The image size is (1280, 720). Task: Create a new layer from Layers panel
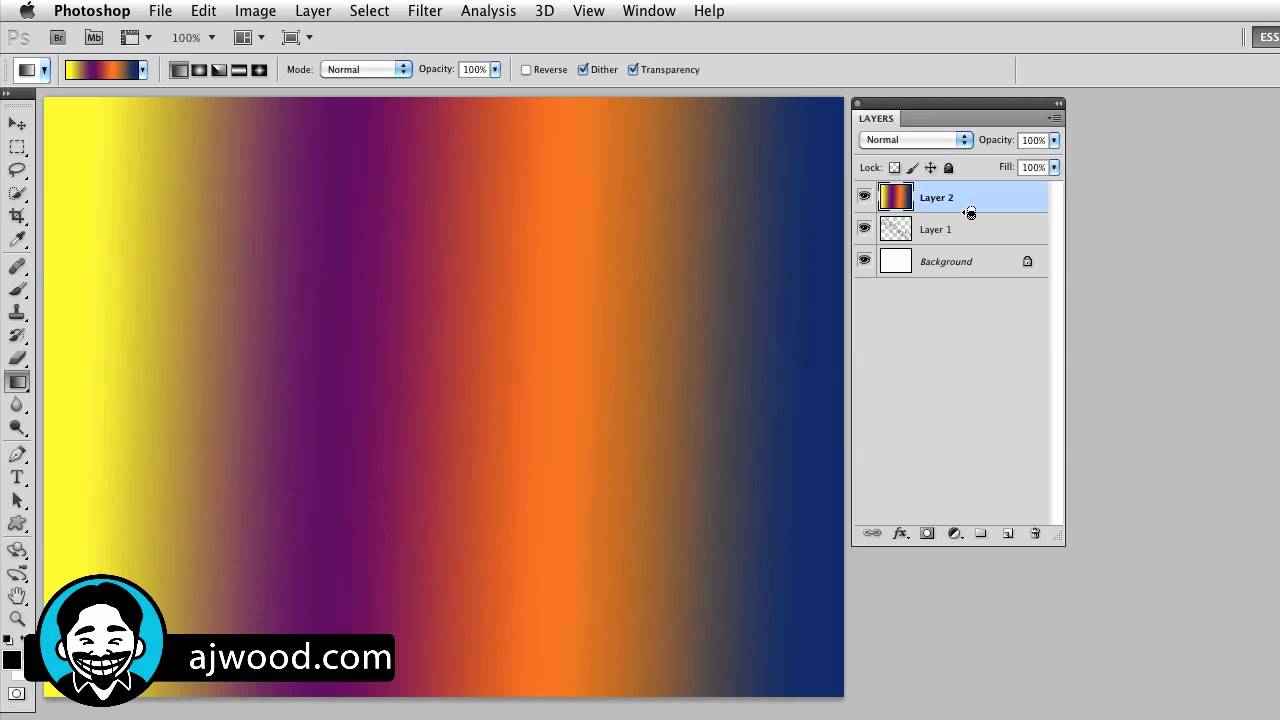(1008, 534)
